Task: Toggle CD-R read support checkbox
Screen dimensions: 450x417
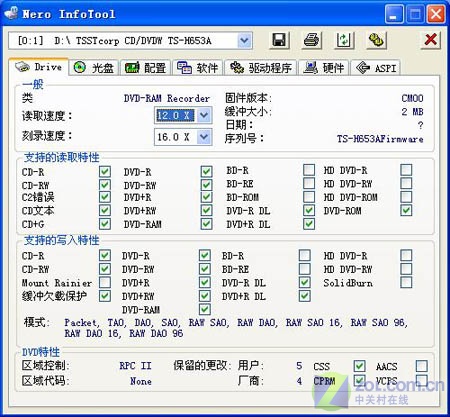Action: tap(105, 172)
